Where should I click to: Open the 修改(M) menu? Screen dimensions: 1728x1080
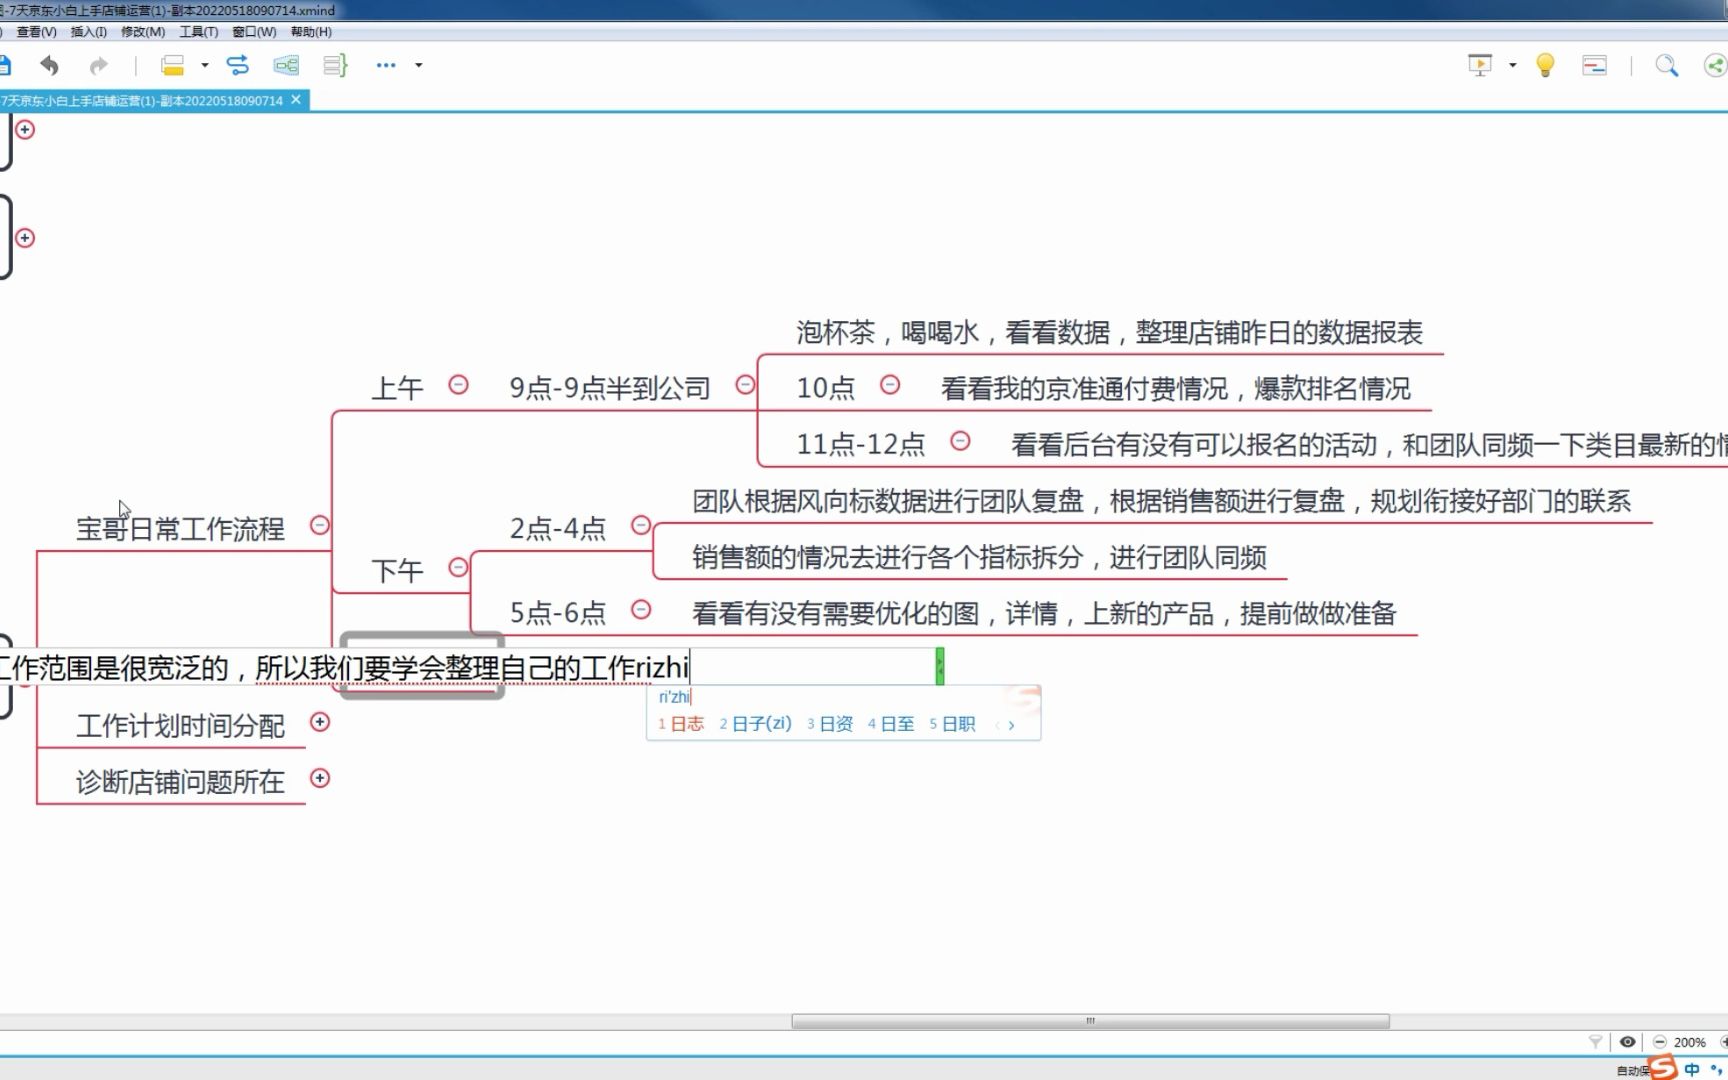[143, 32]
